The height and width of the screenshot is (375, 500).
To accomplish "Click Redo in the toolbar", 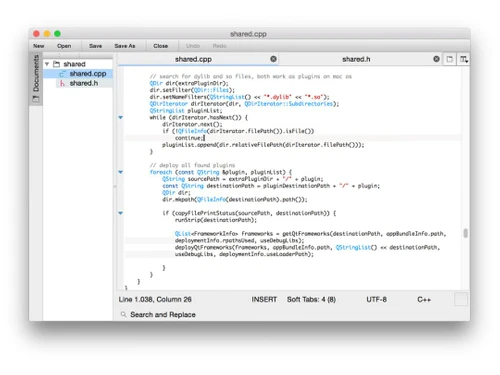I will click(x=219, y=46).
